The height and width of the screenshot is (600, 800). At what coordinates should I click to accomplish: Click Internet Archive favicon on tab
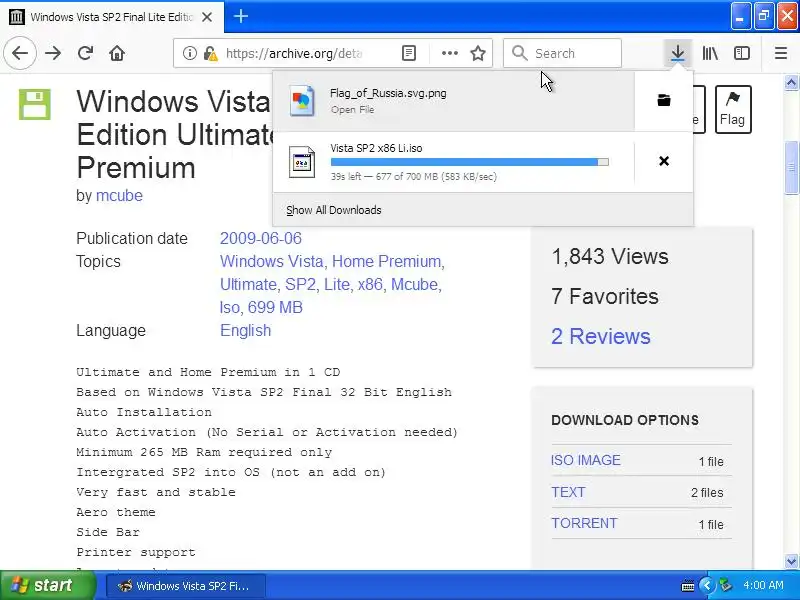pyautogui.click(x=17, y=17)
